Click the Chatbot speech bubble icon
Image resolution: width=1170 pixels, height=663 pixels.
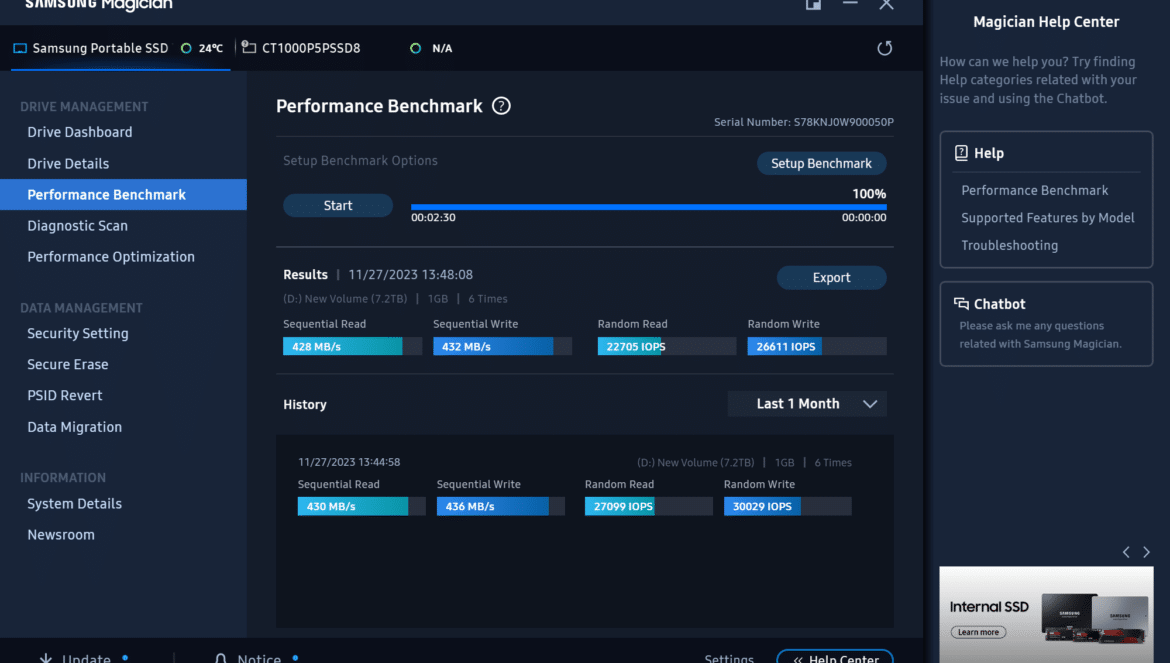click(961, 304)
